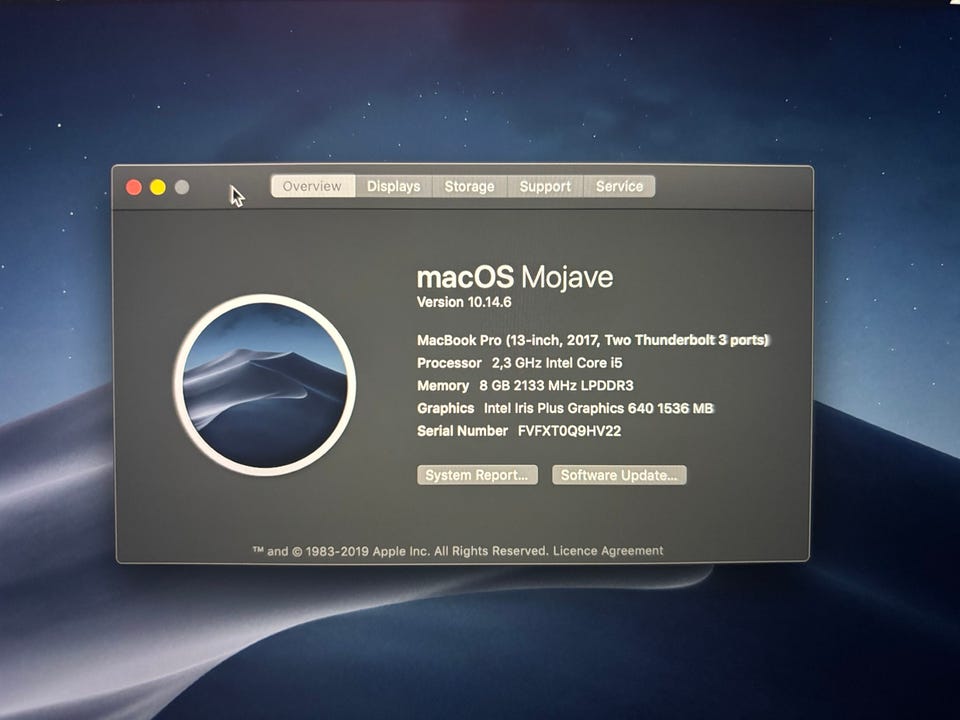Click the Memory 8 GB 2133 MHz LPDDR3 line
The width and height of the screenshot is (960, 720).
coord(525,386)
